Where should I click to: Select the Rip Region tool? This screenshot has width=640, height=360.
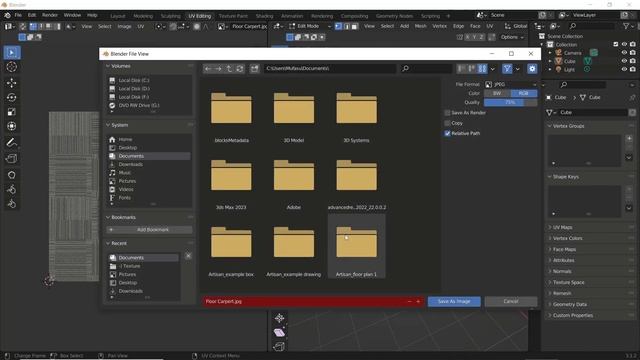click(11, 159)
